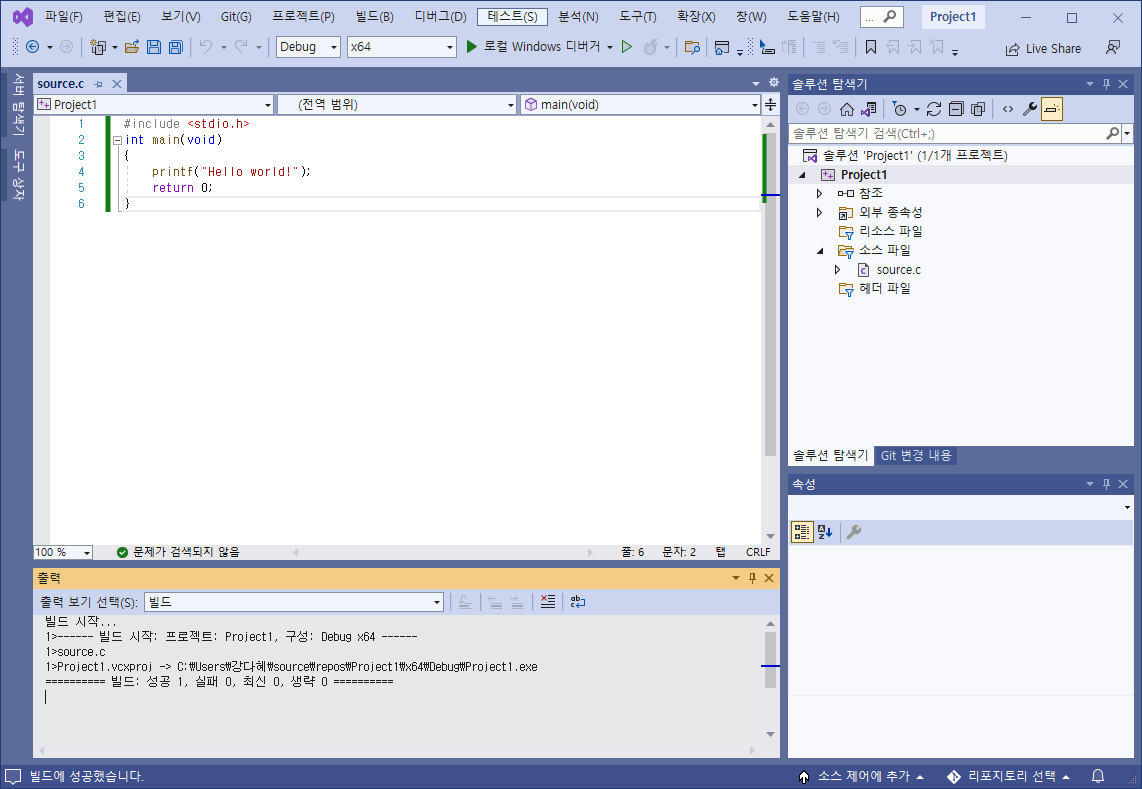Open the Project1 scope dropdown in editor
Screen dimensions: 1142x789
coord(154,105)
